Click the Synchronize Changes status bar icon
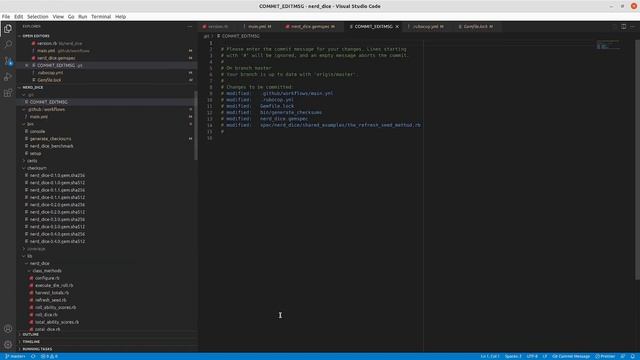 coord(33,356)
